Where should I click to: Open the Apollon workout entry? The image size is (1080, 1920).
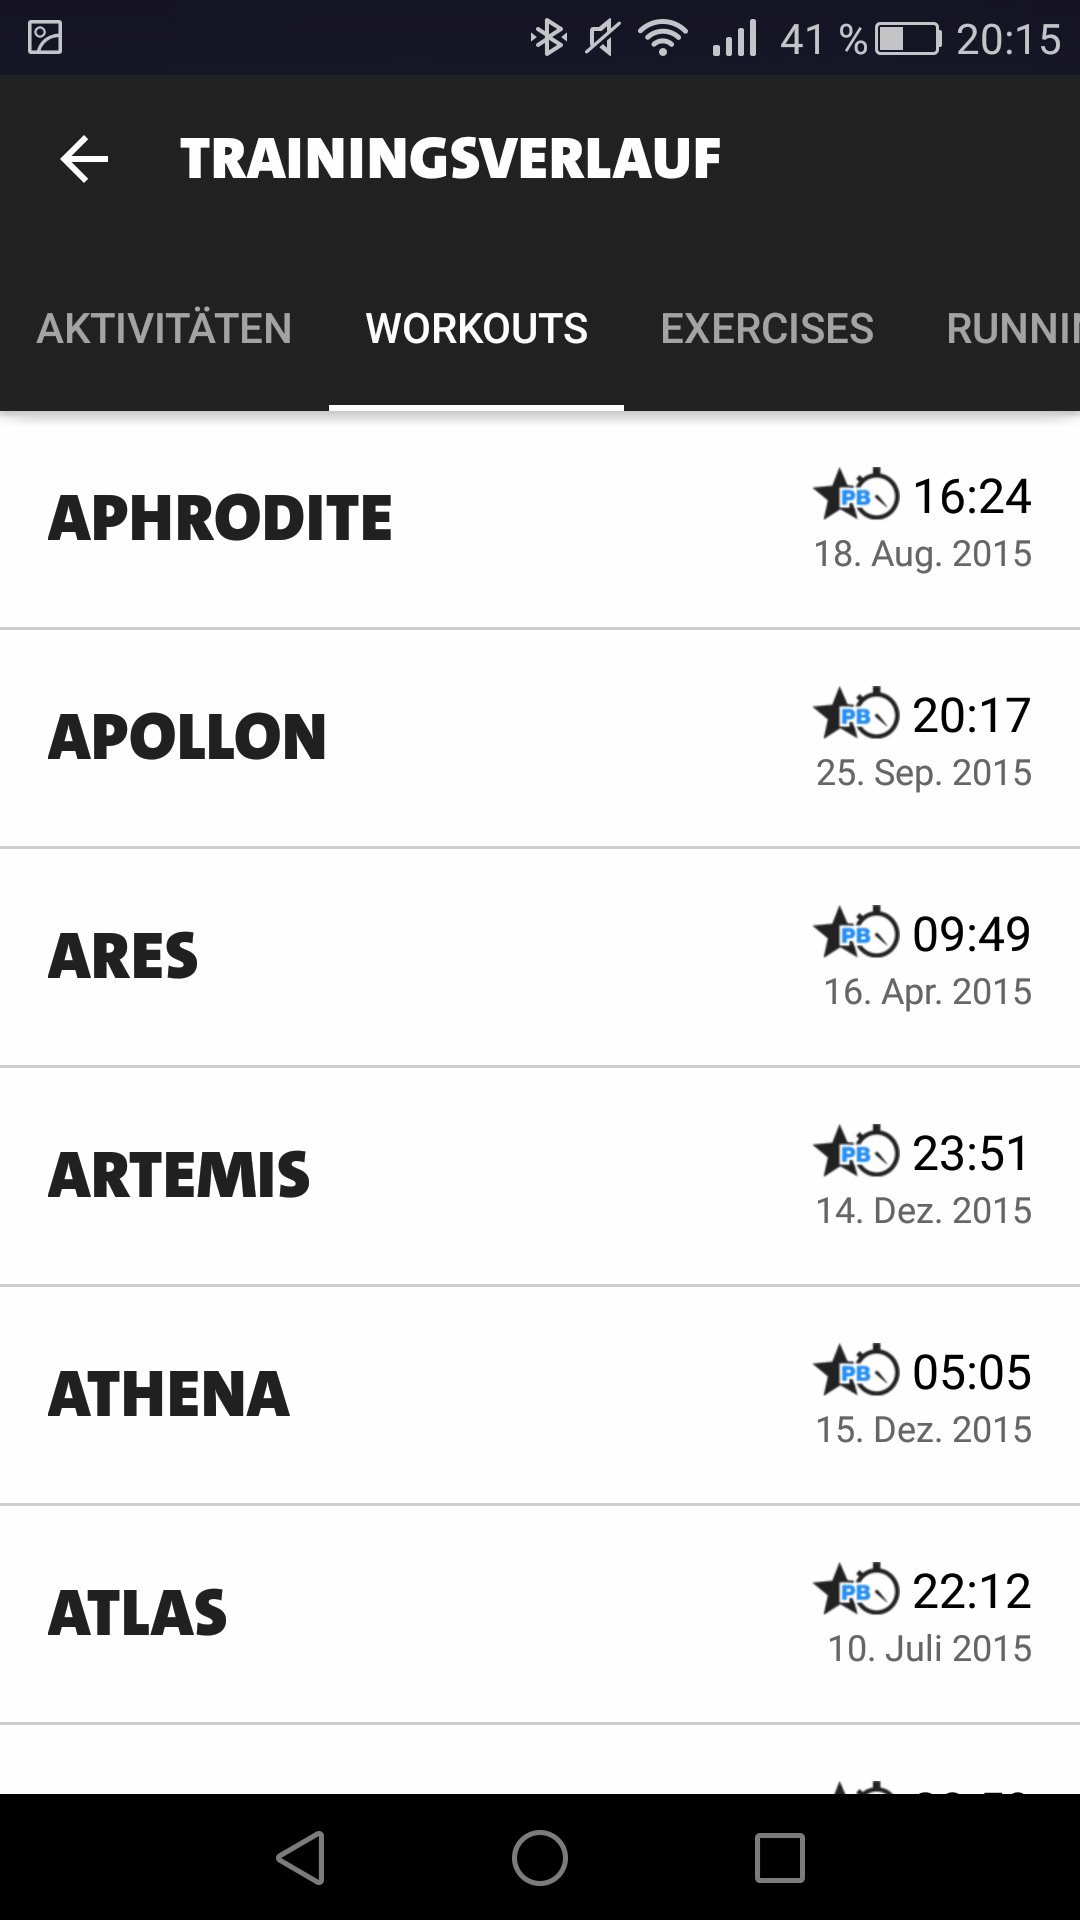point(187,738)
